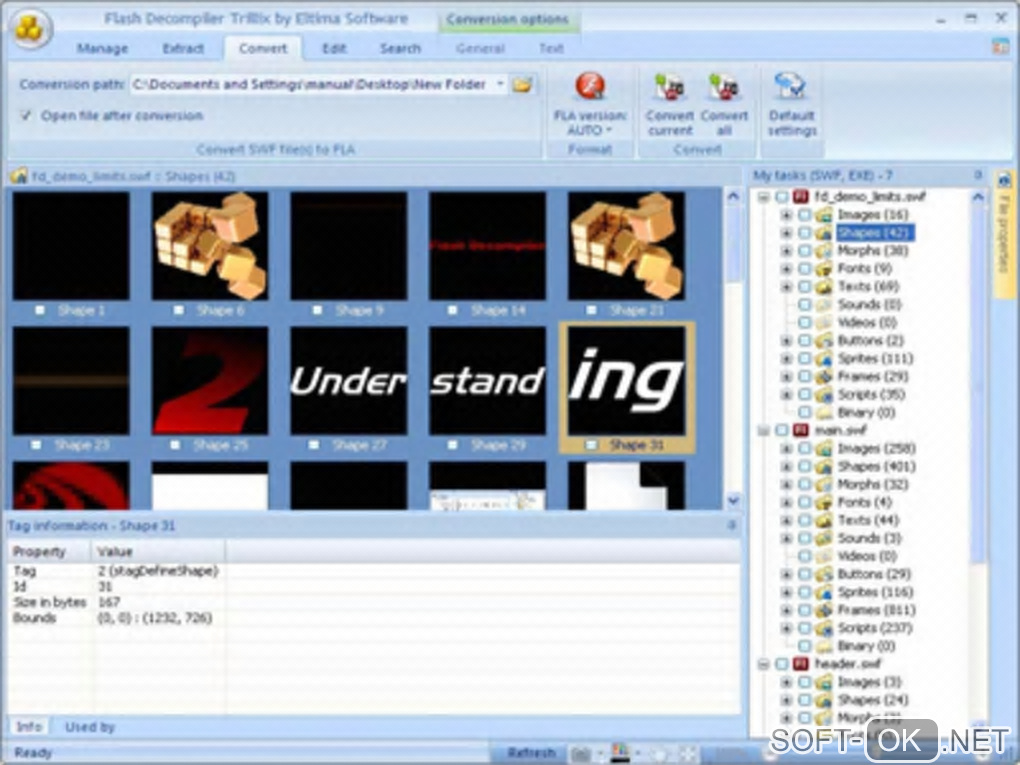Collapse the main.swf tree node
Image resolution: width=1020 pixels, height=765 pixels.
pos(764,430)
